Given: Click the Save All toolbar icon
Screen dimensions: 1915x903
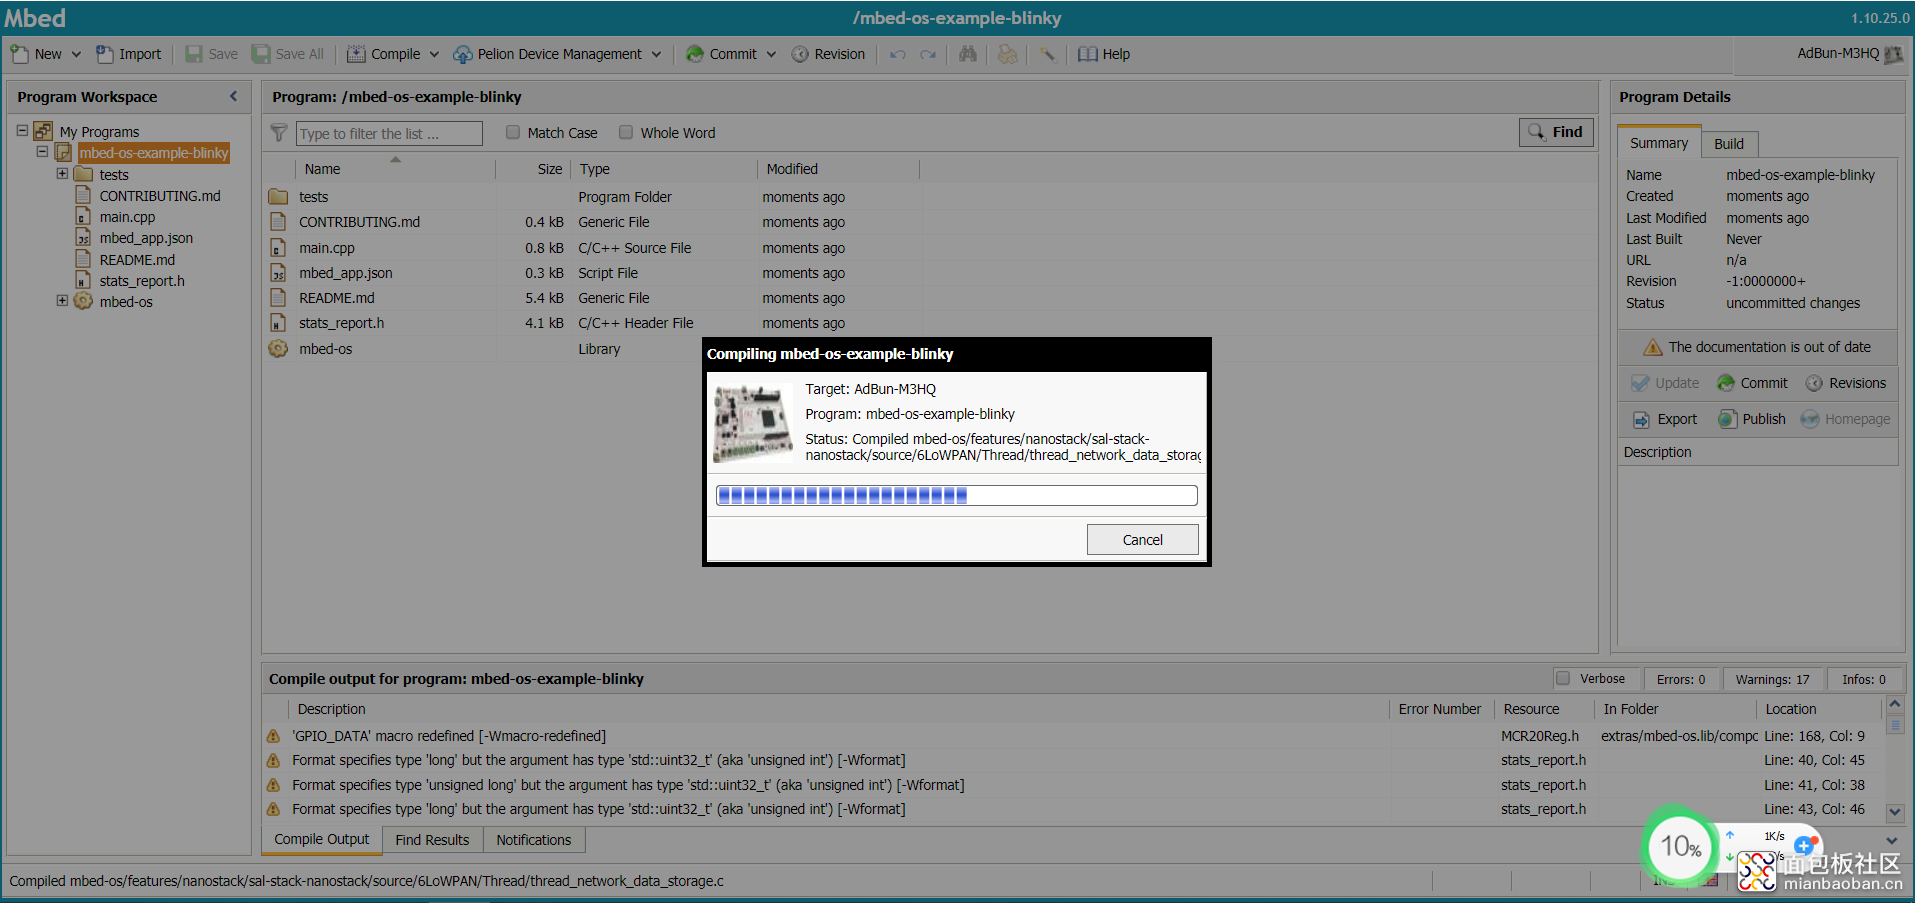Looking at the screenshot, I should (x=261, y=54).
